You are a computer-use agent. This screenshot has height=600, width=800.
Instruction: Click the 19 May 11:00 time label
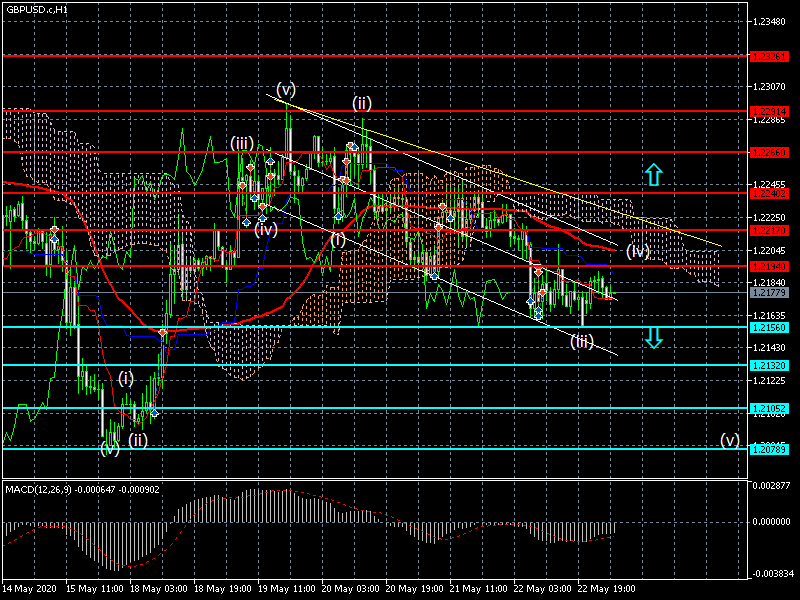click(287, 589)
